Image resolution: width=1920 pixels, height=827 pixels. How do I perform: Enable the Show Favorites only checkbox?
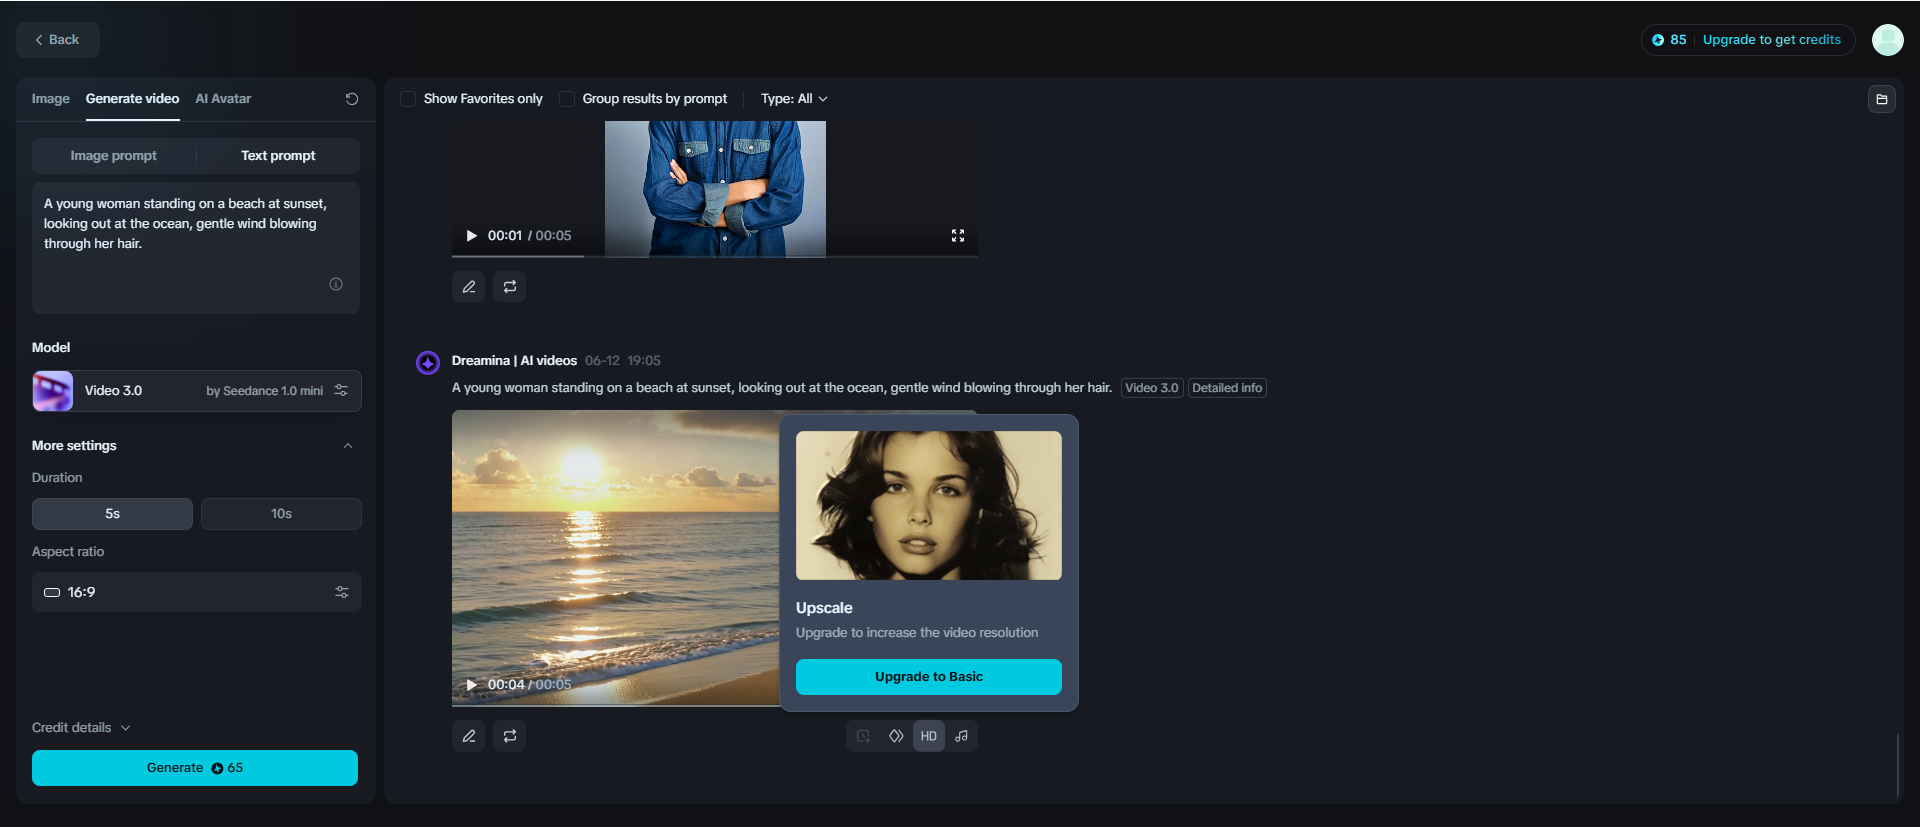[408, 99]
